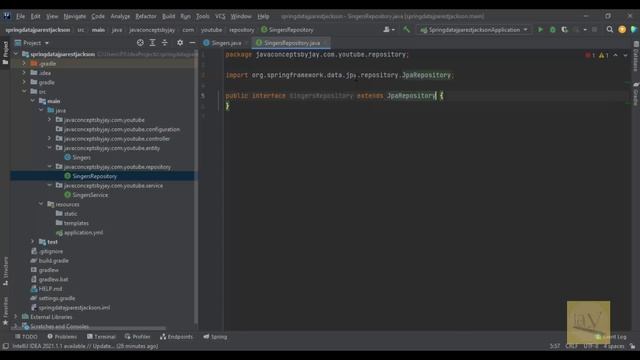Image resolution: width=640 pixels, height=360 pixels.
Task: Select HELP.md file
Action: tap(50, 289)
